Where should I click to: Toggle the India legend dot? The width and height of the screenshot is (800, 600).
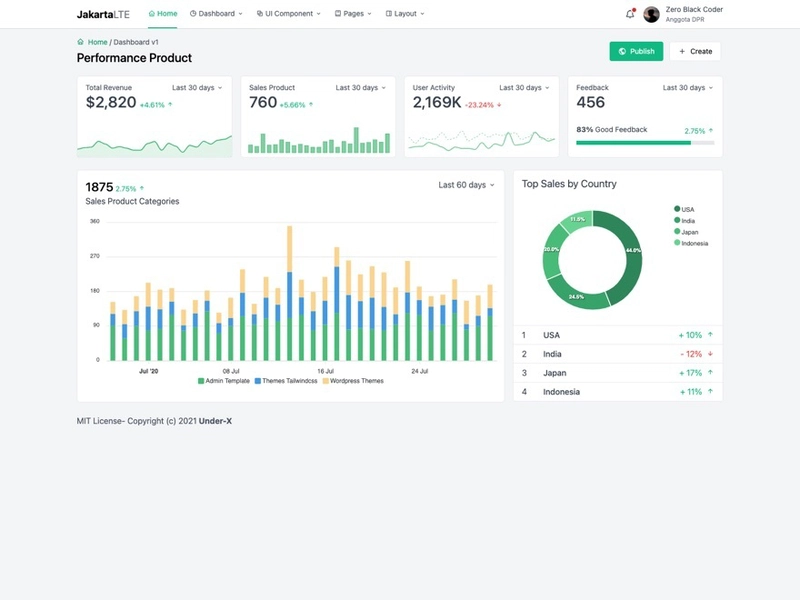click(677, 220)
